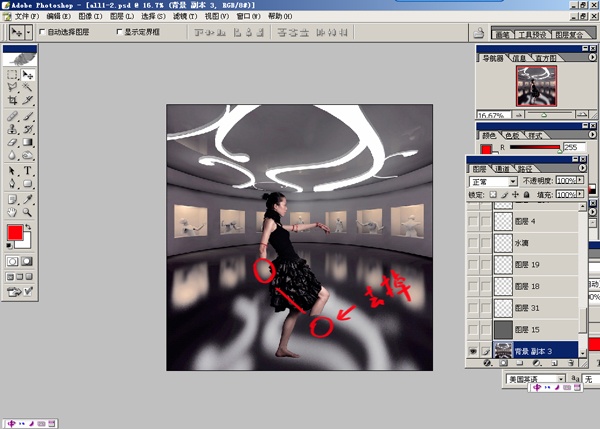This screenshot has height=429, width=600.
Task: Toggle the lock all icon in Layers
Action: tap(527, 195)
